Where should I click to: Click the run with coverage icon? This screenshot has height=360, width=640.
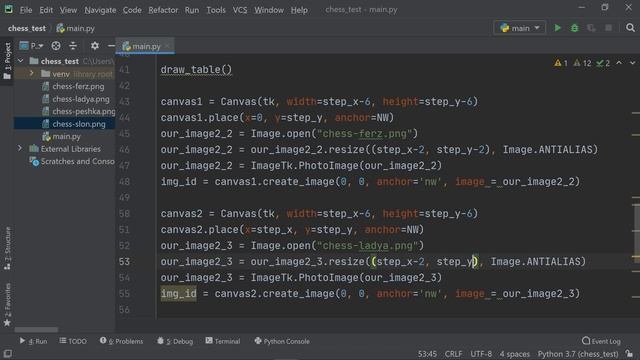pyautogui.click(x=591, y=28)
